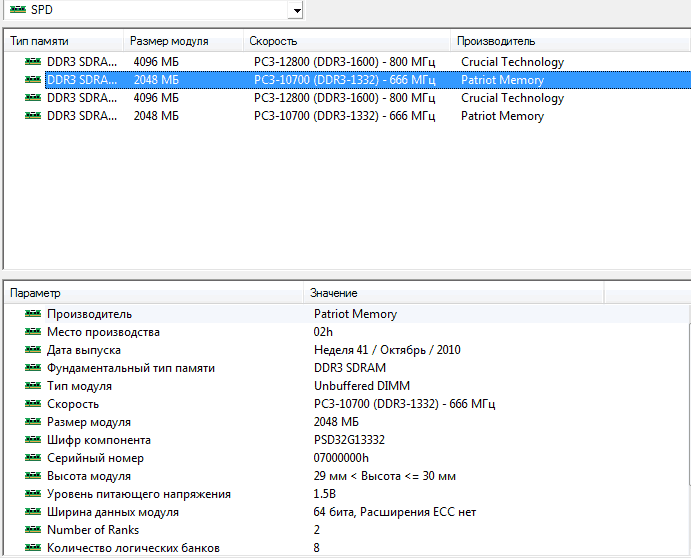Click icon beside Производитель parameter
The image size is (691, 558).
tap(33, 313)
